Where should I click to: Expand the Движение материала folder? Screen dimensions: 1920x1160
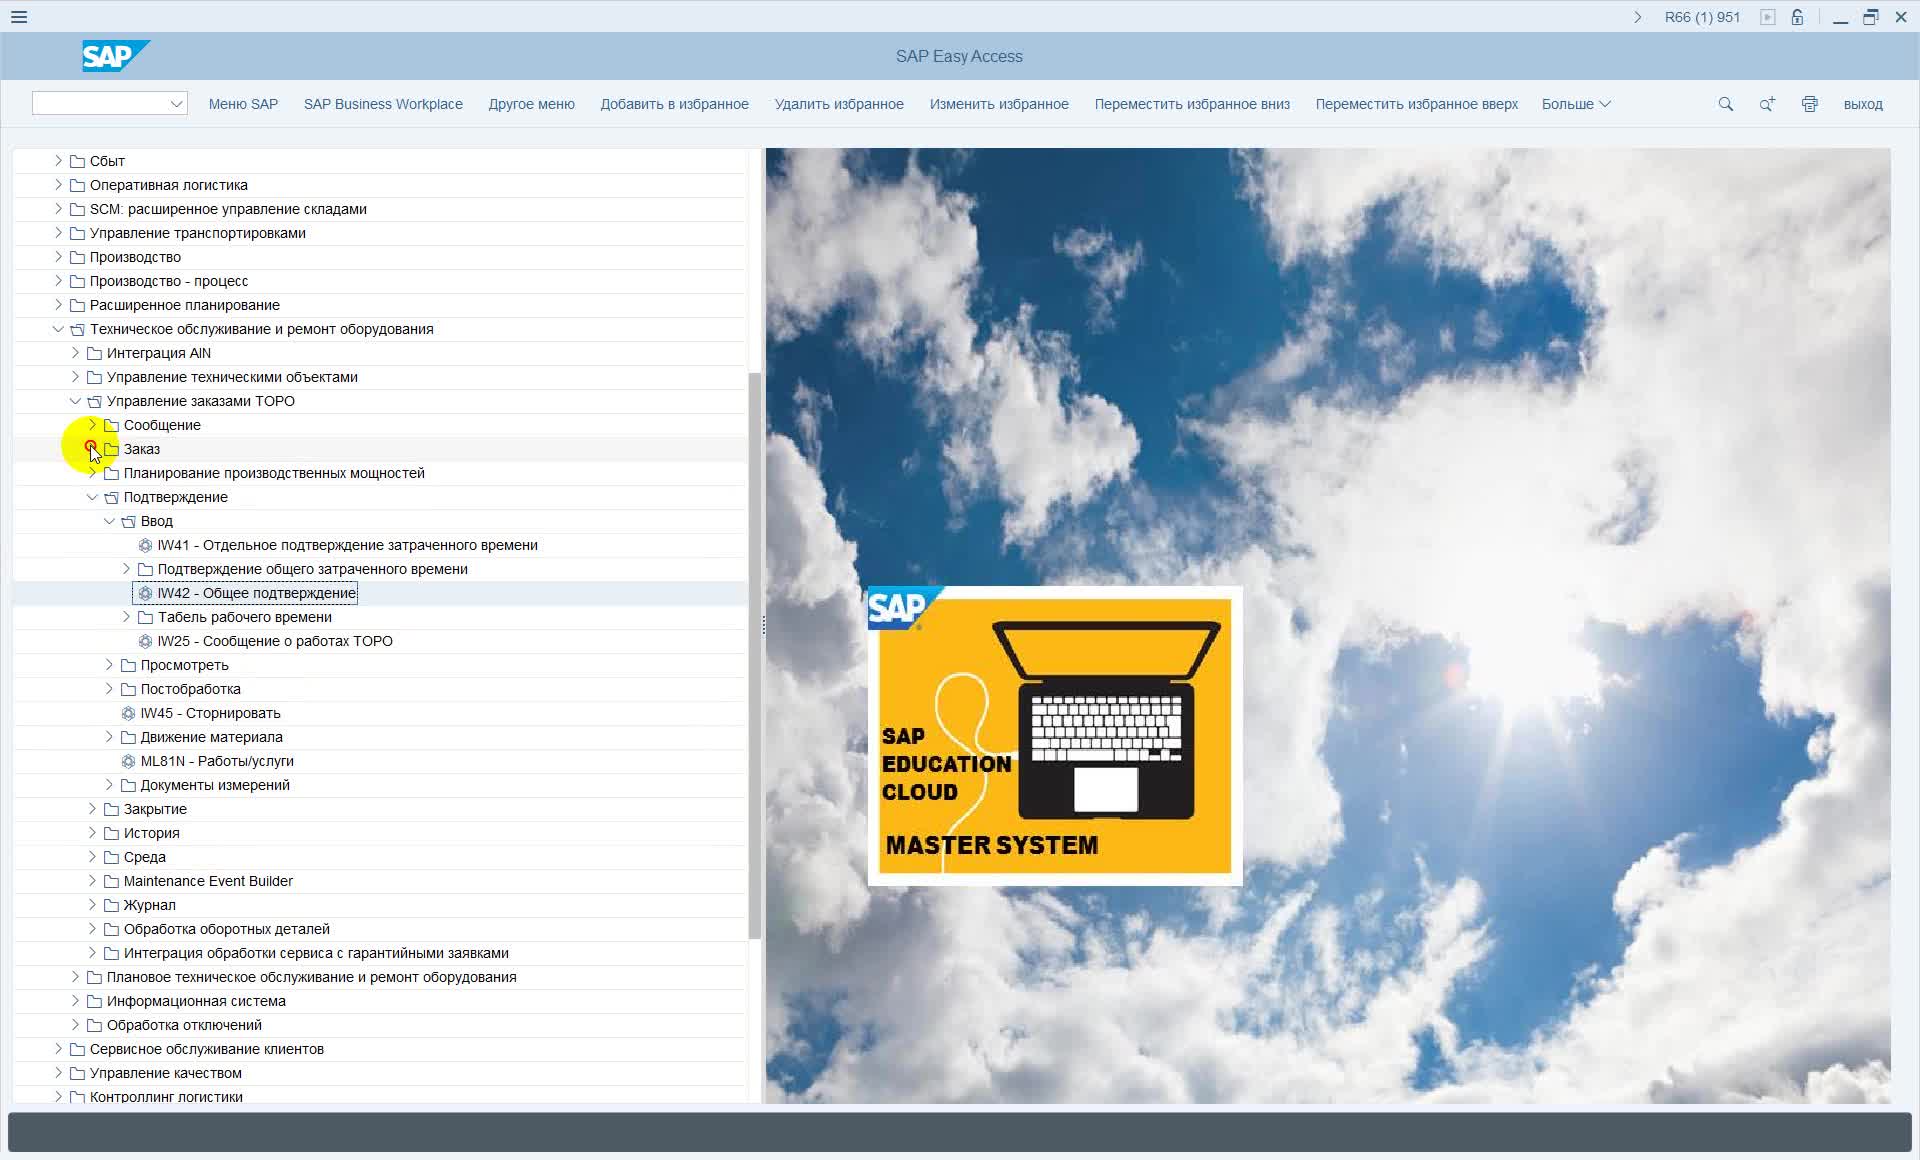109,737
